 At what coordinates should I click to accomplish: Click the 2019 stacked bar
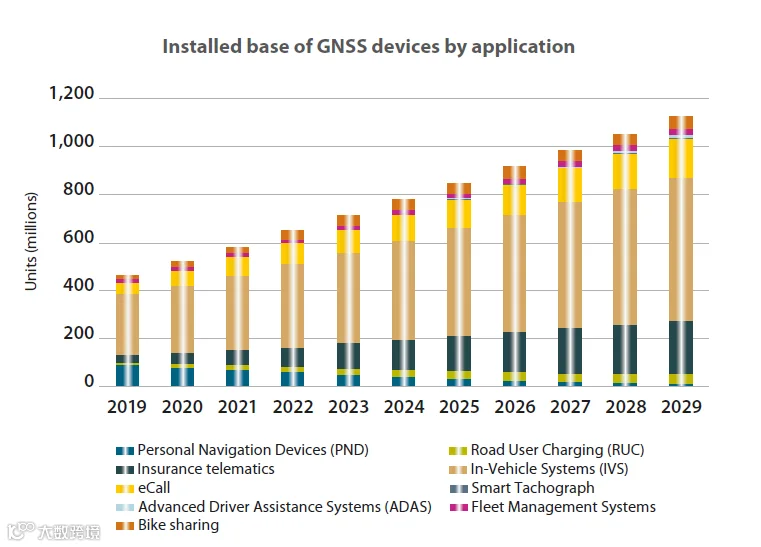(127, 331)
